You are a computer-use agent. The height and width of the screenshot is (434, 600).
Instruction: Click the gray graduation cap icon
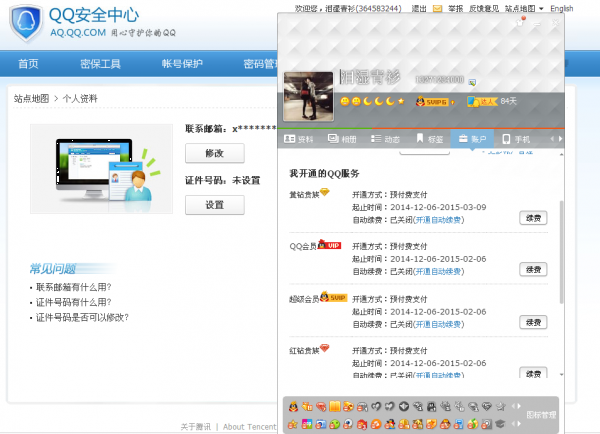tap(500, 424)
